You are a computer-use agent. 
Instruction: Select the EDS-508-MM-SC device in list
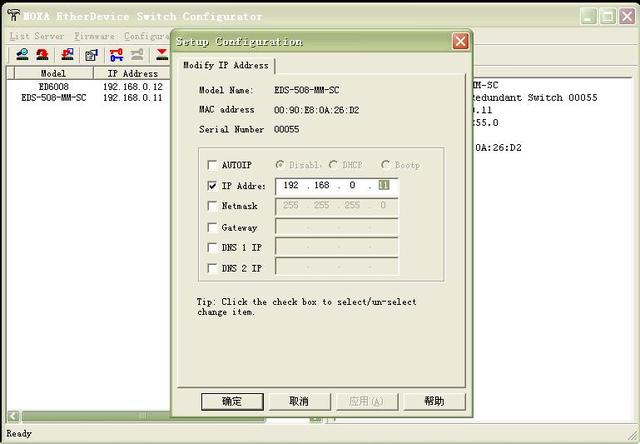54,98
